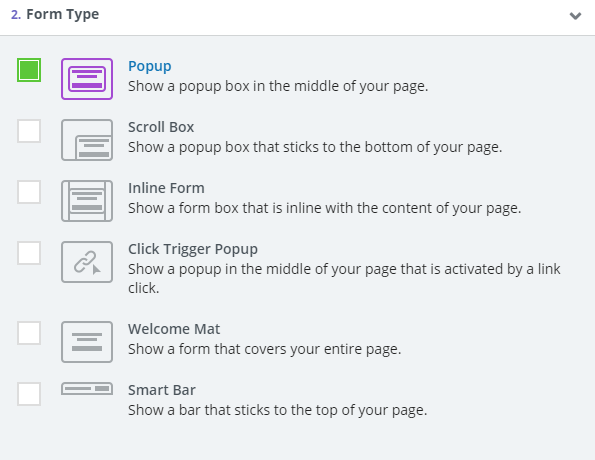Viewport: 595px width, 460px height.
Task: Click the 'Form Type' section heading
Action: [x=63, y=14]
